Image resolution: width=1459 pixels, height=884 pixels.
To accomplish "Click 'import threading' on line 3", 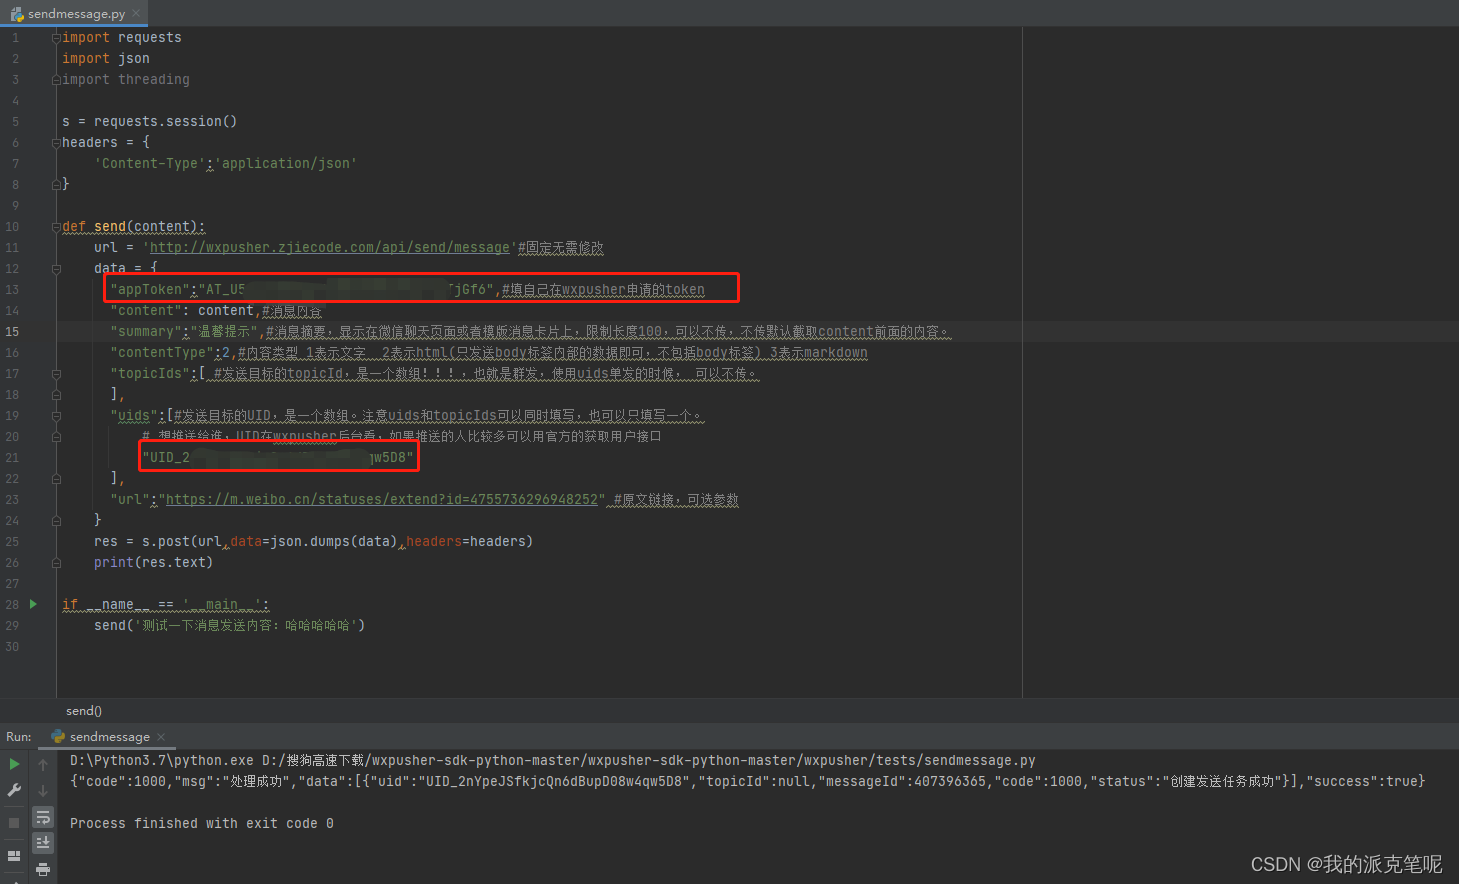I will click(x=126, y=80).
